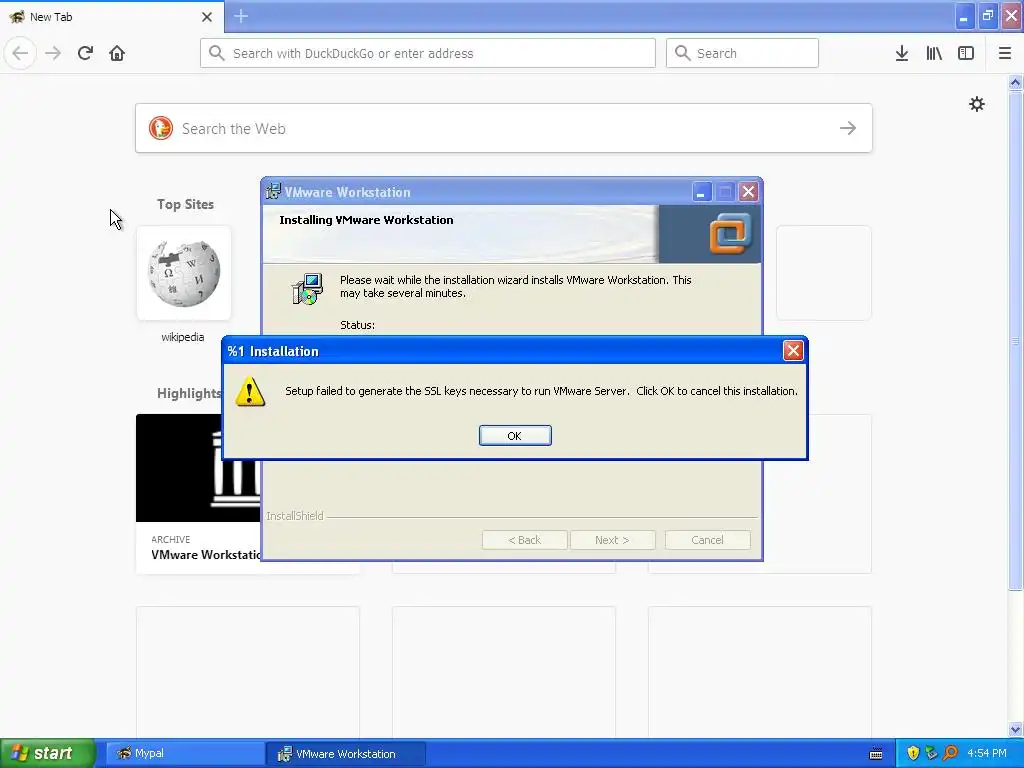This screenshot has height=768, width=1024.
Task: Click the magnifier tray icon
Action: tap(950, 753)
